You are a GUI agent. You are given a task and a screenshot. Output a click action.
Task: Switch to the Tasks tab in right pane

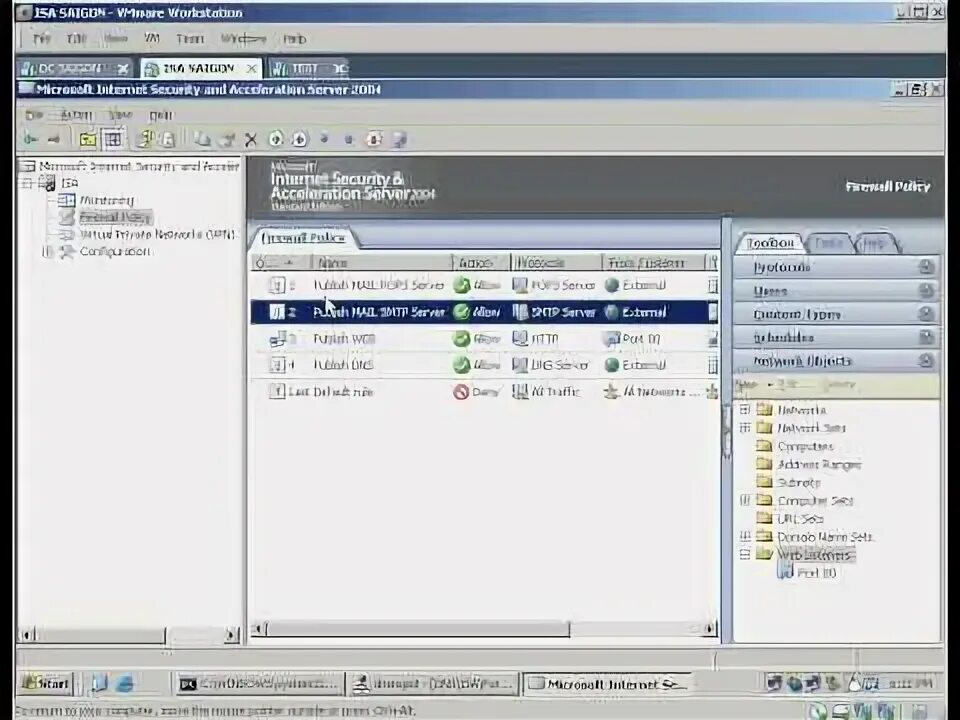tap(828, 244)
